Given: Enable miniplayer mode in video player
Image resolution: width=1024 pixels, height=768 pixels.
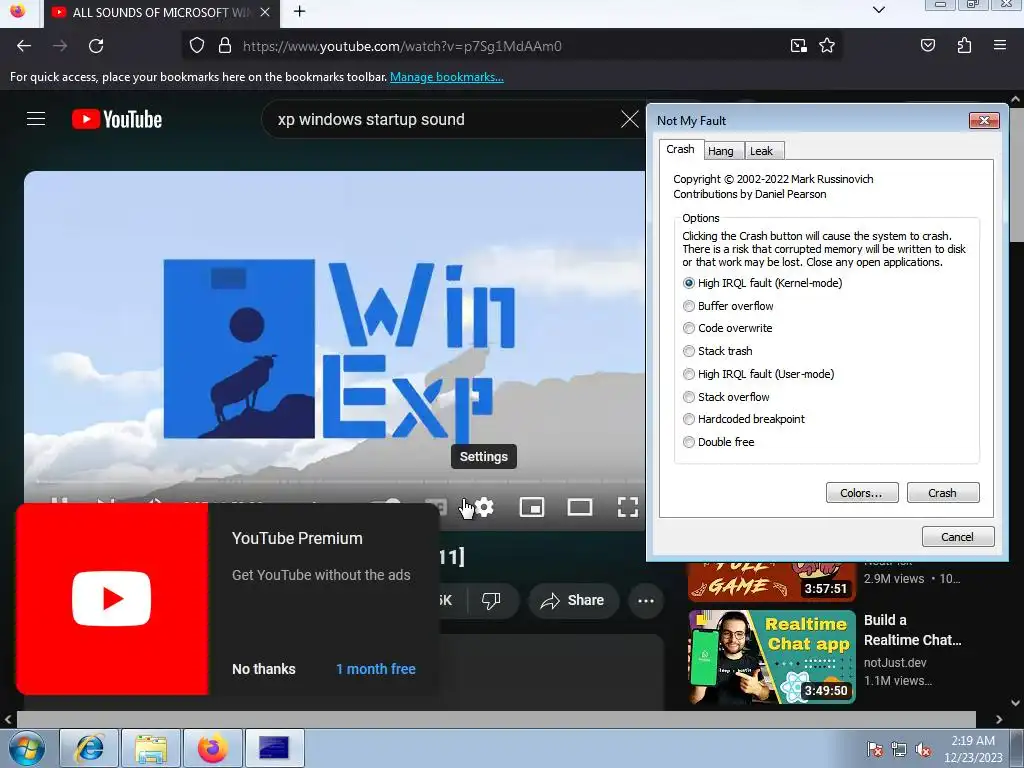Looking at the screenshot, I should (532, 507).
